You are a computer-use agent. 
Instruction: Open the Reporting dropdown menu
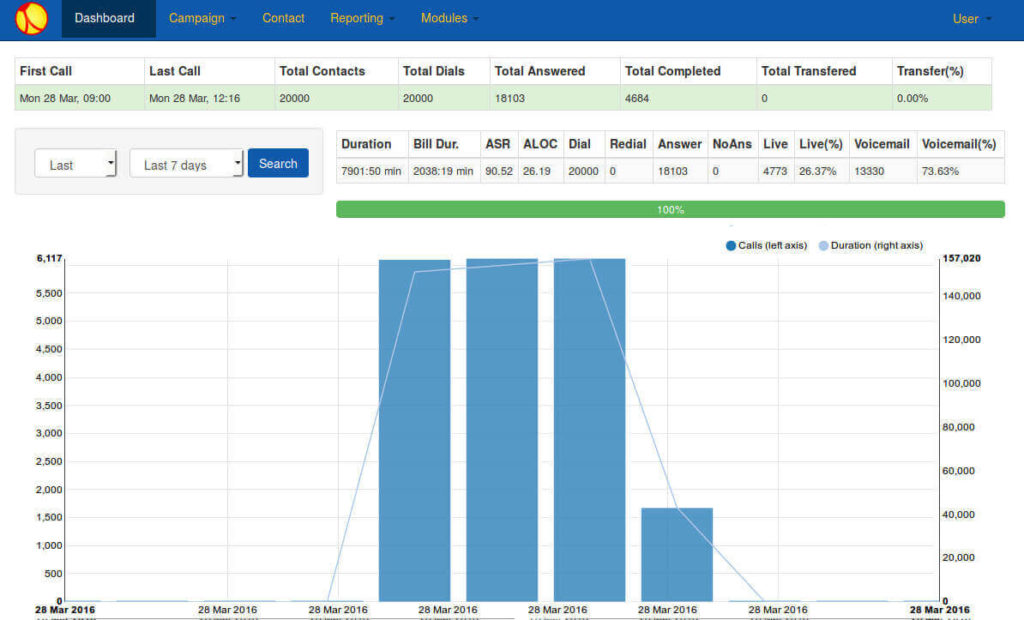[x=362, y=17]
